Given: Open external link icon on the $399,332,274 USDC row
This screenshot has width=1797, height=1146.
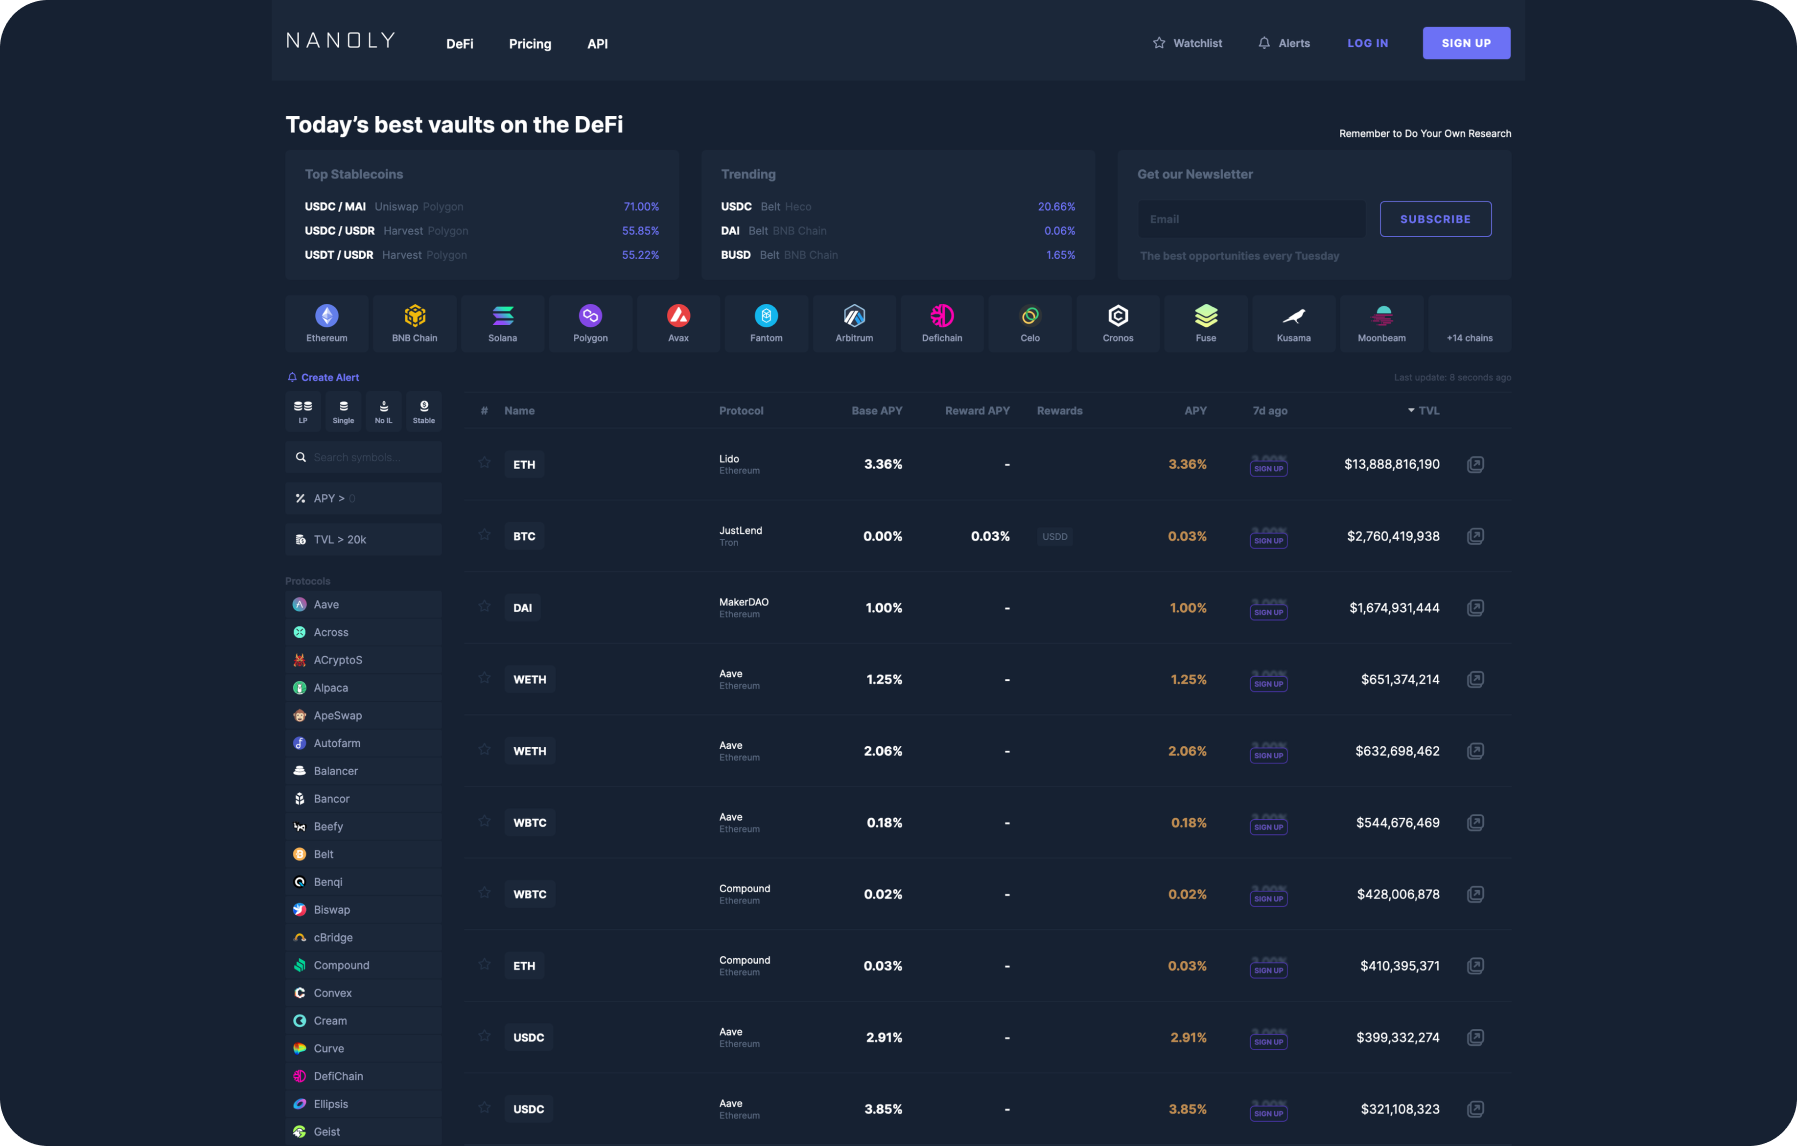Looking at the screenshot, I should pos(1475,1038).
